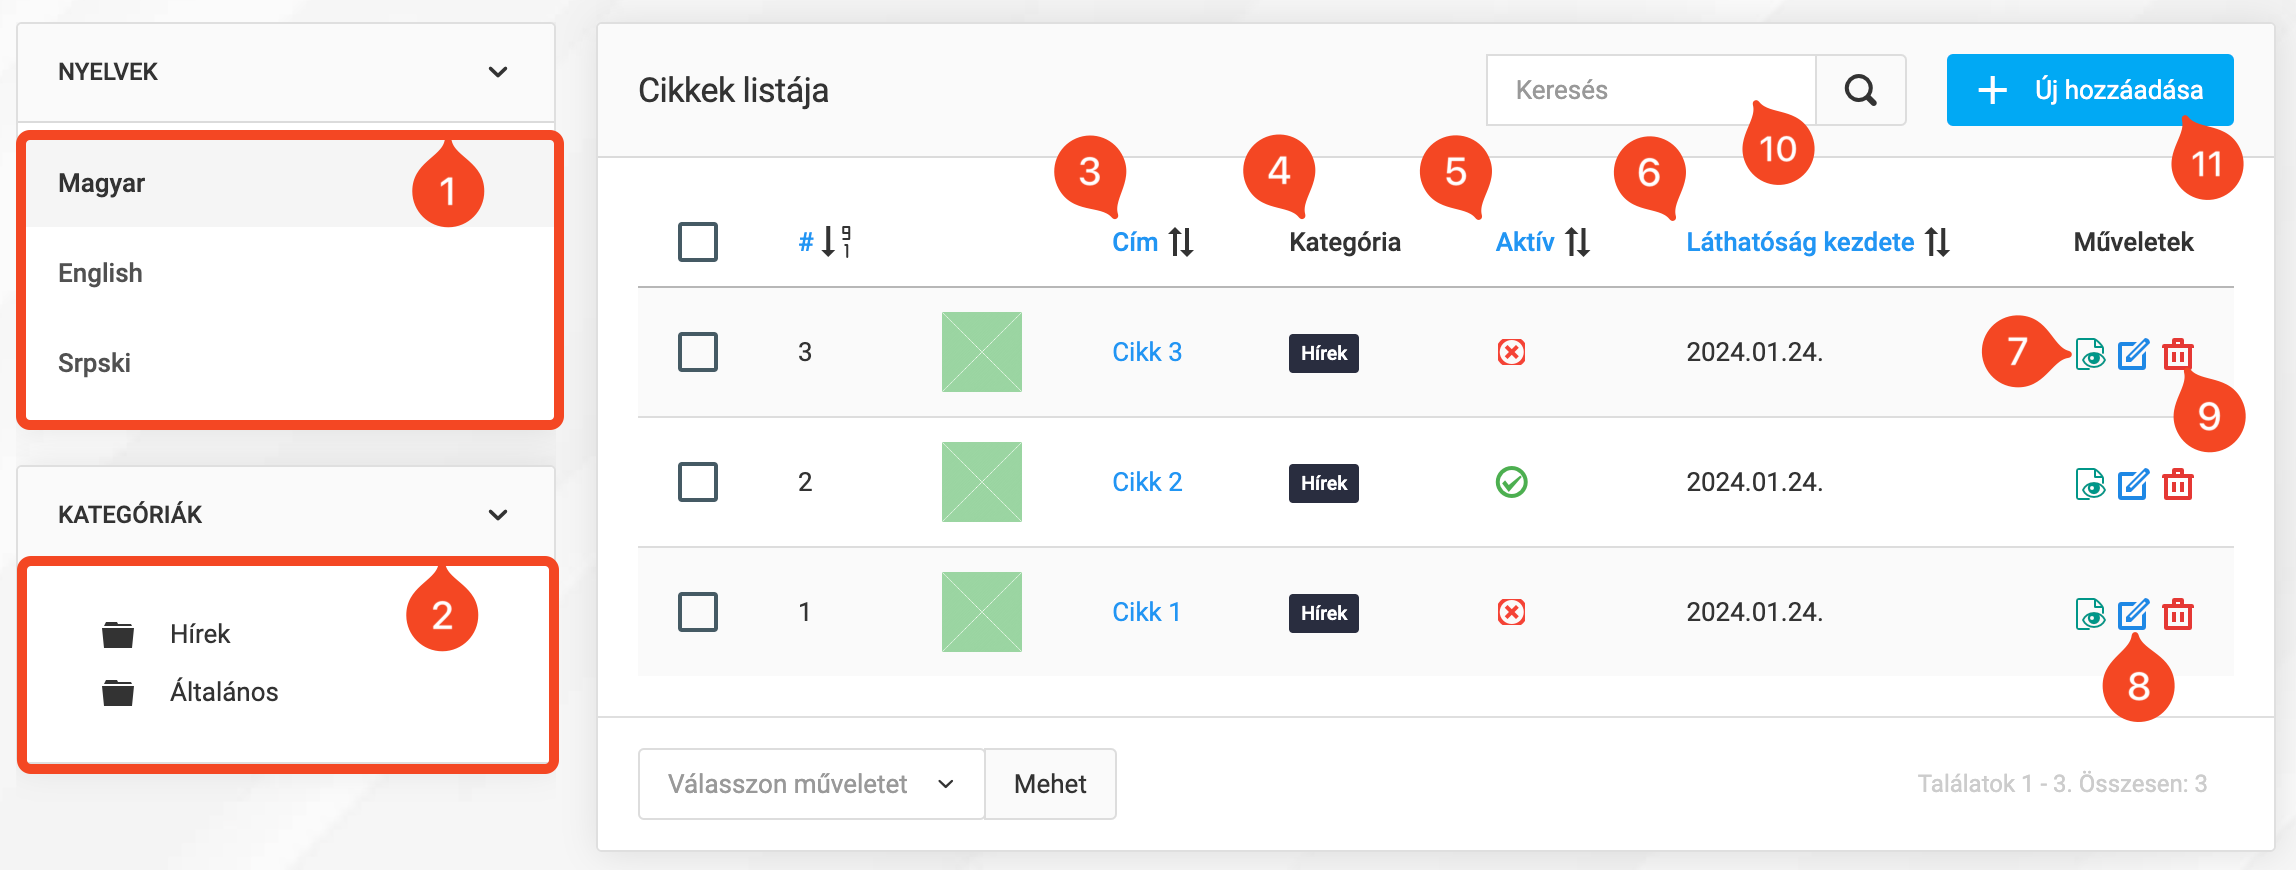Image resolution: width=2296 pixels, height=870 pixels.
Task: Collapse the KATEGÓRIÁK panel chevron
Action: click(498, 515)
